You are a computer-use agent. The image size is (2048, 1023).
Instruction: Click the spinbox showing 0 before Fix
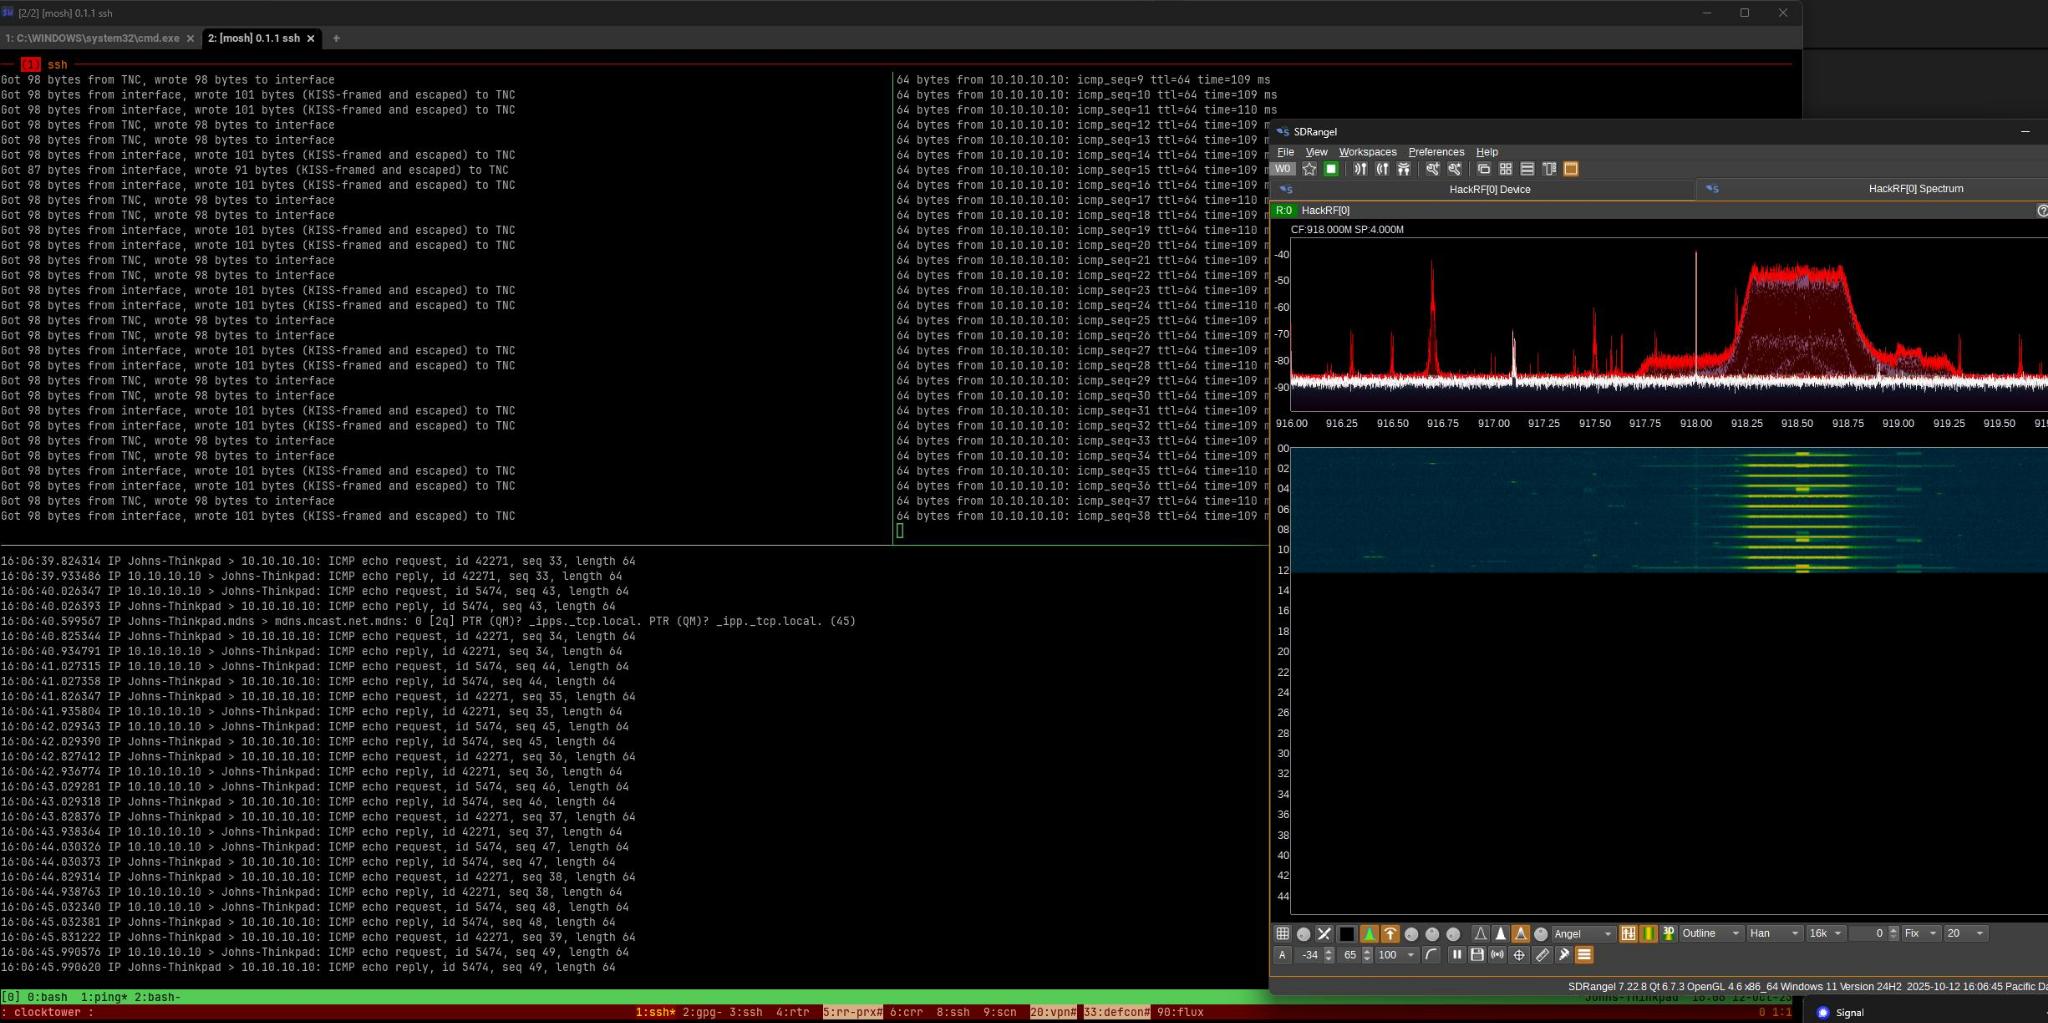point(1873,933)
